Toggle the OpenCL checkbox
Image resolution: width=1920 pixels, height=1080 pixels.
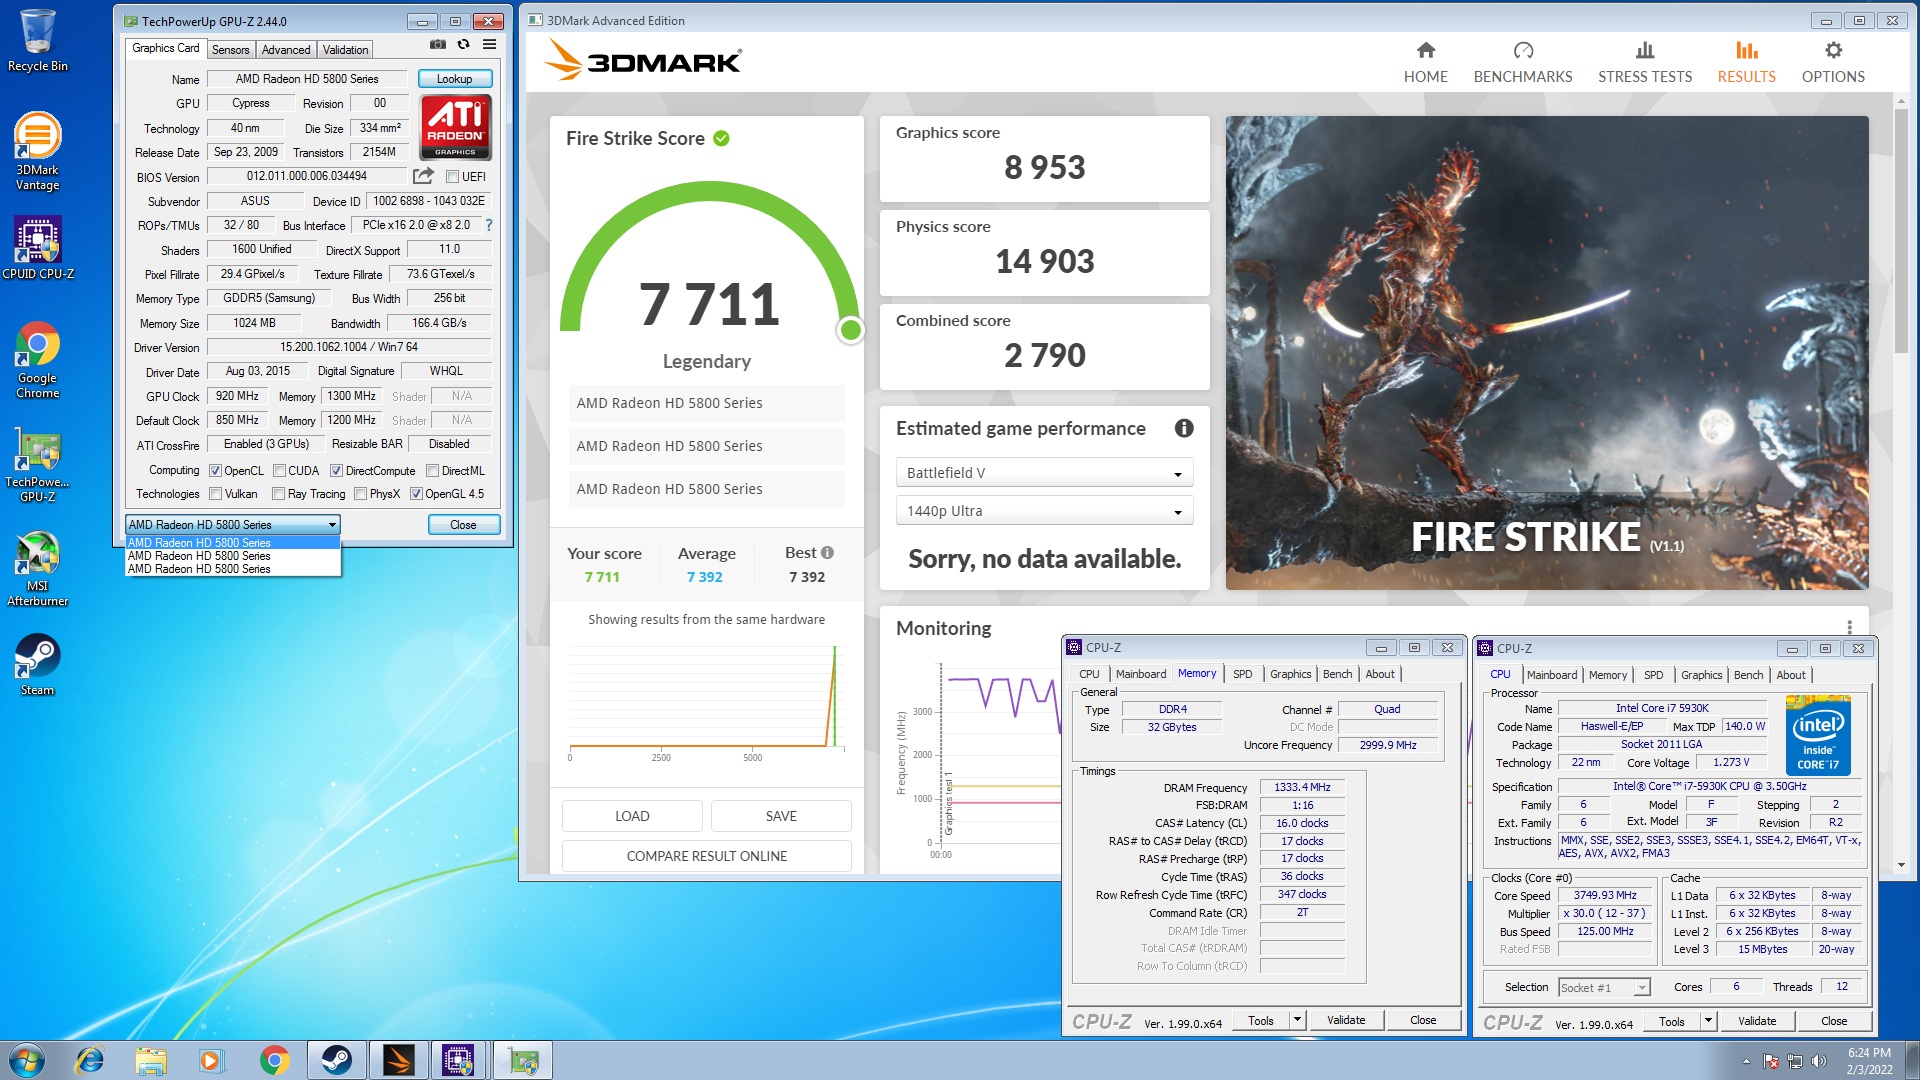click(x=215, y=471)
